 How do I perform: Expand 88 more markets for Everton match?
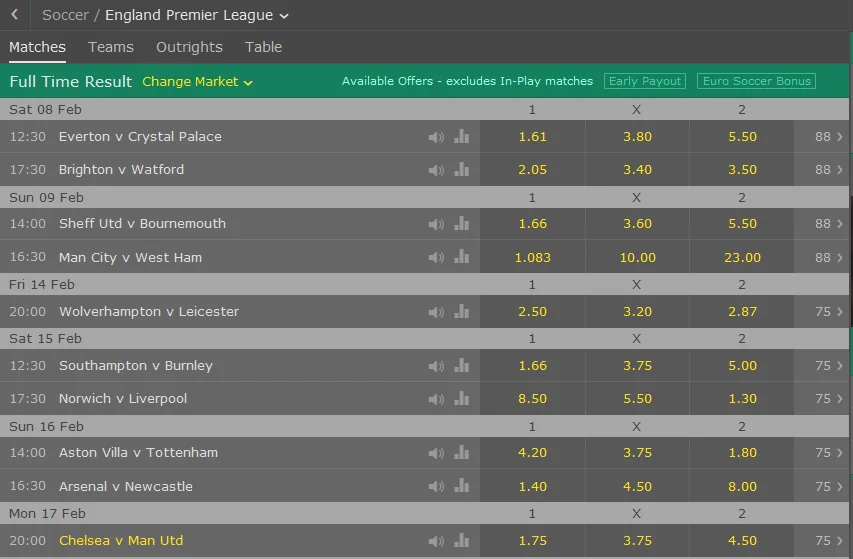click(x=828, y=137)
